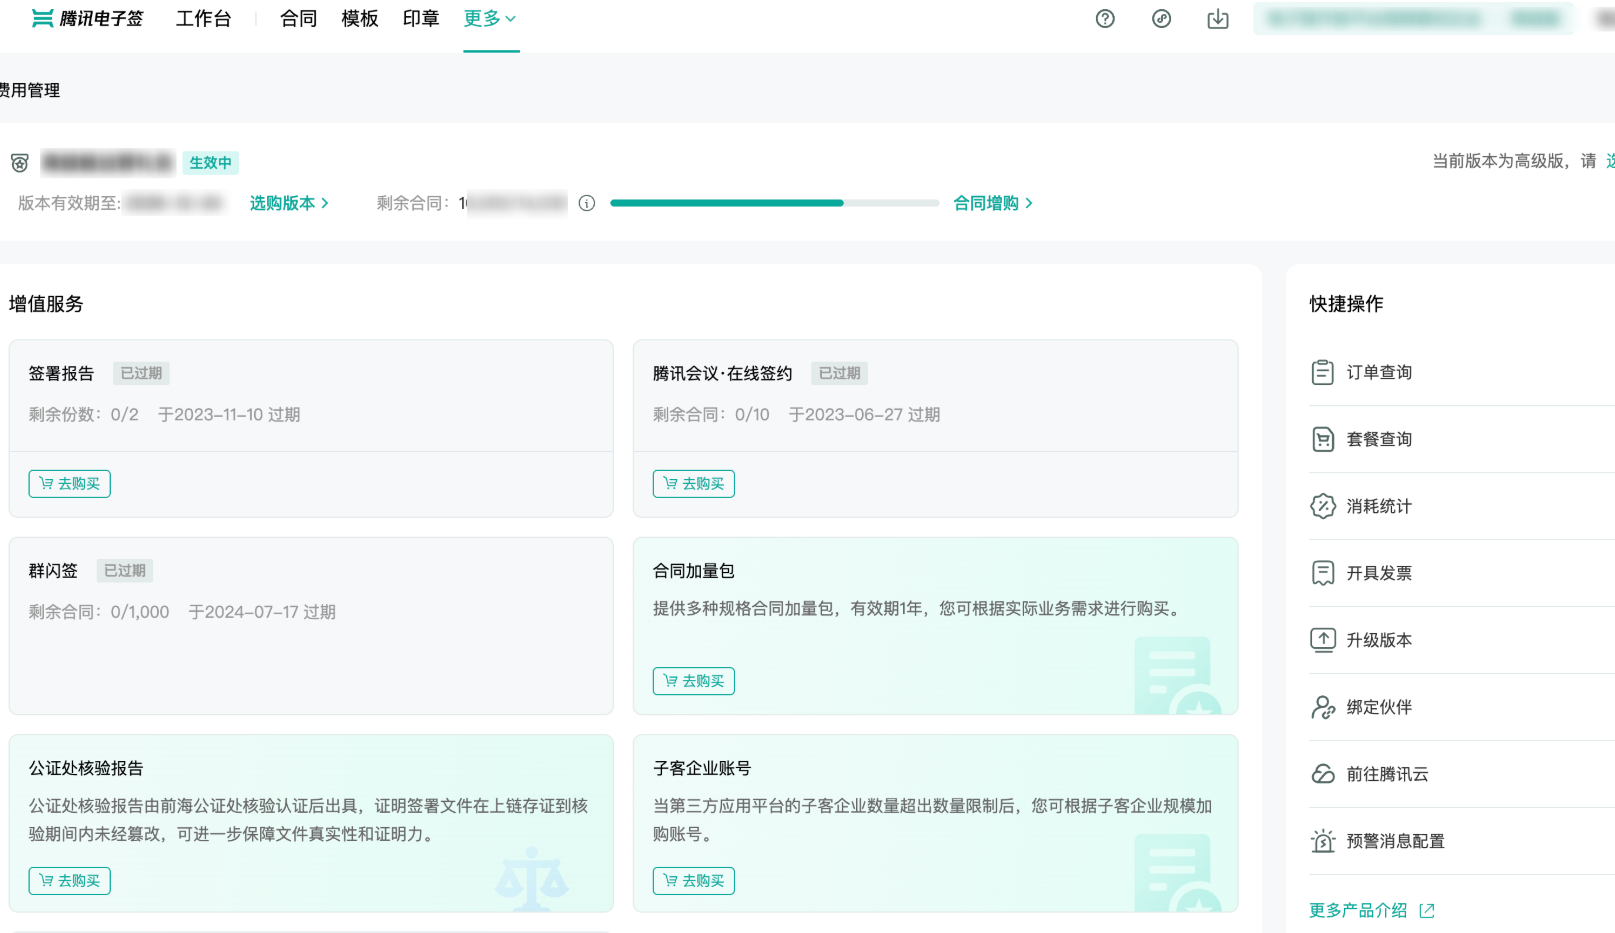Open 消耗统计 in quick actions
The height and width of the screenshot is (933, 1615).
(1378, 506)
